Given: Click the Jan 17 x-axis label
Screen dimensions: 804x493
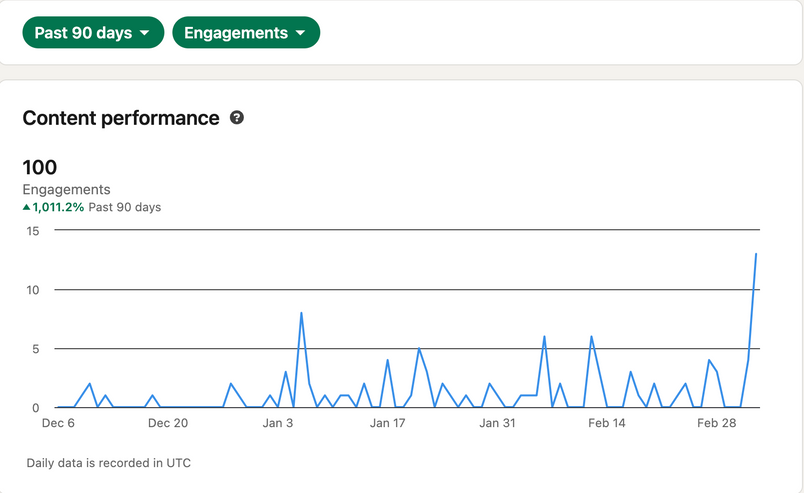Looking at the screenshot, I should [x=387, y=424].
